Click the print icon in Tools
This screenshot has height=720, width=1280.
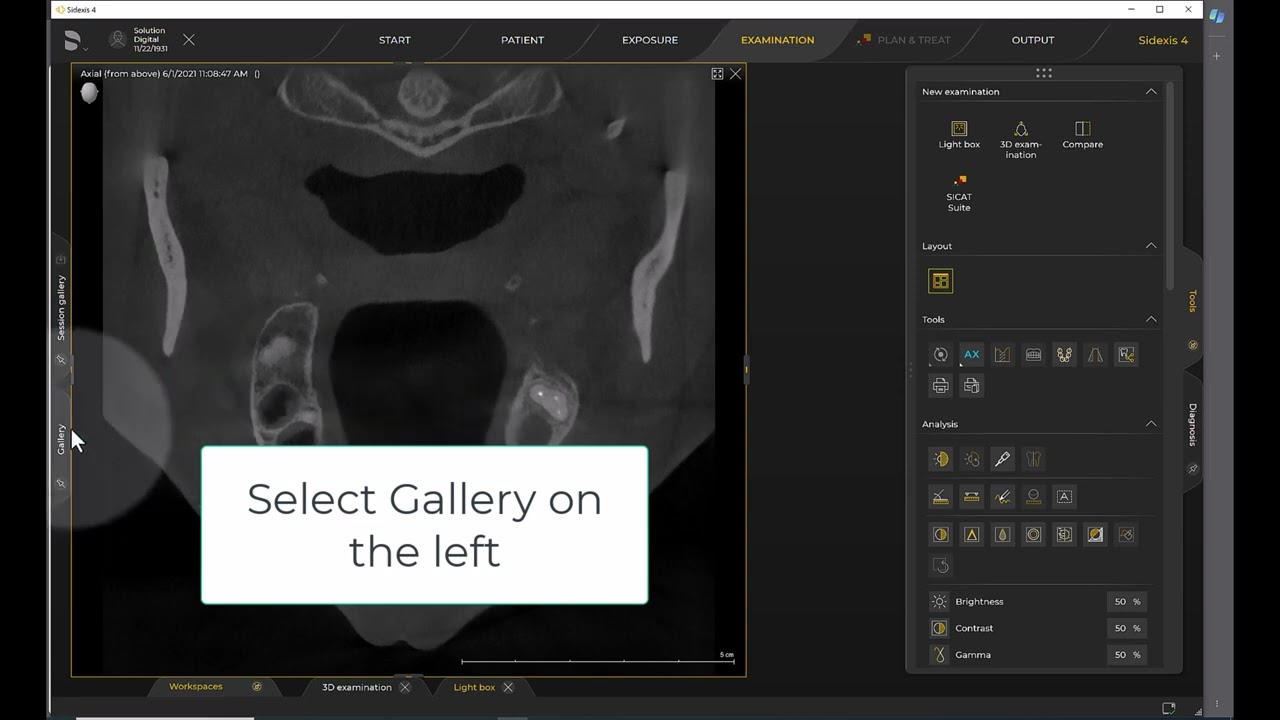coord(940,385)
